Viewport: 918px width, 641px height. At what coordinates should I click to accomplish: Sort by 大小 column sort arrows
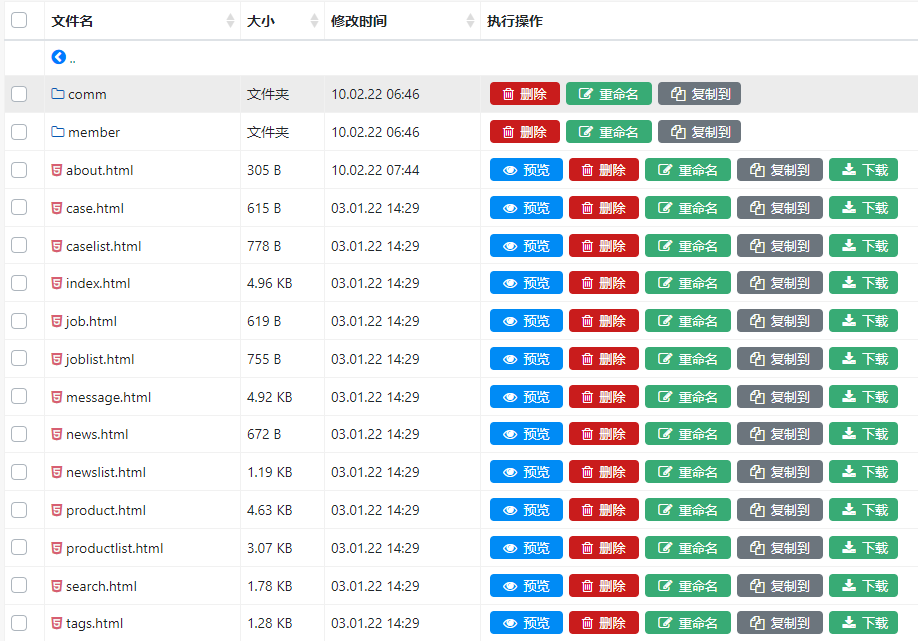315,21
